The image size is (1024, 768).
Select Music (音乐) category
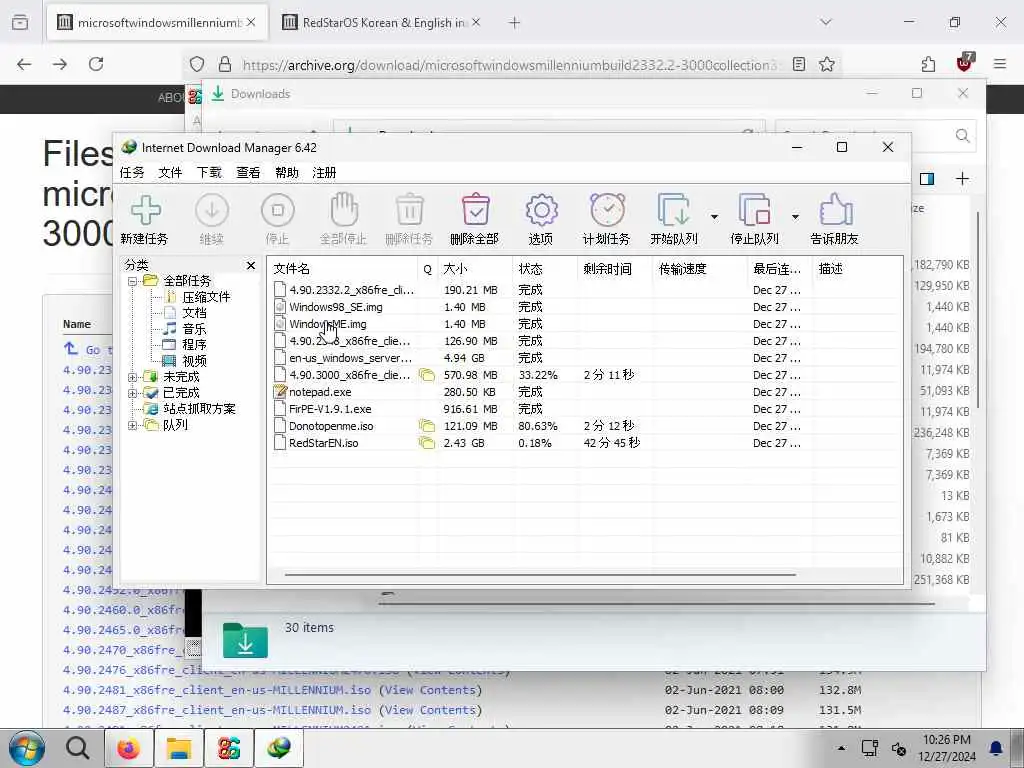[194, 329]
